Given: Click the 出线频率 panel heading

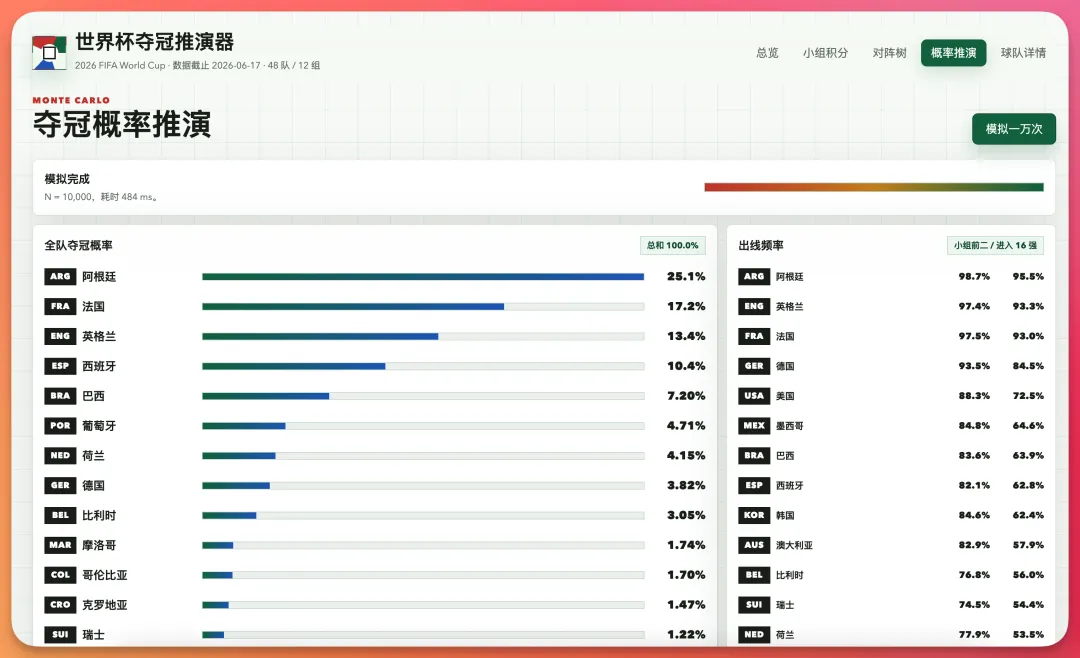Looking at the screenshot, I should click(x=760, y=245).
